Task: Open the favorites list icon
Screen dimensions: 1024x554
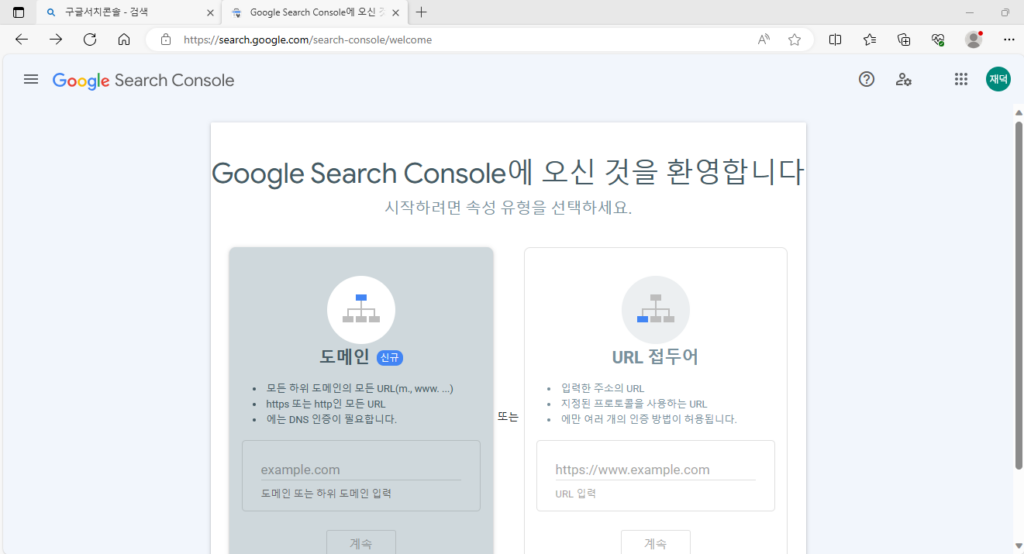Action: coord(869,39)
